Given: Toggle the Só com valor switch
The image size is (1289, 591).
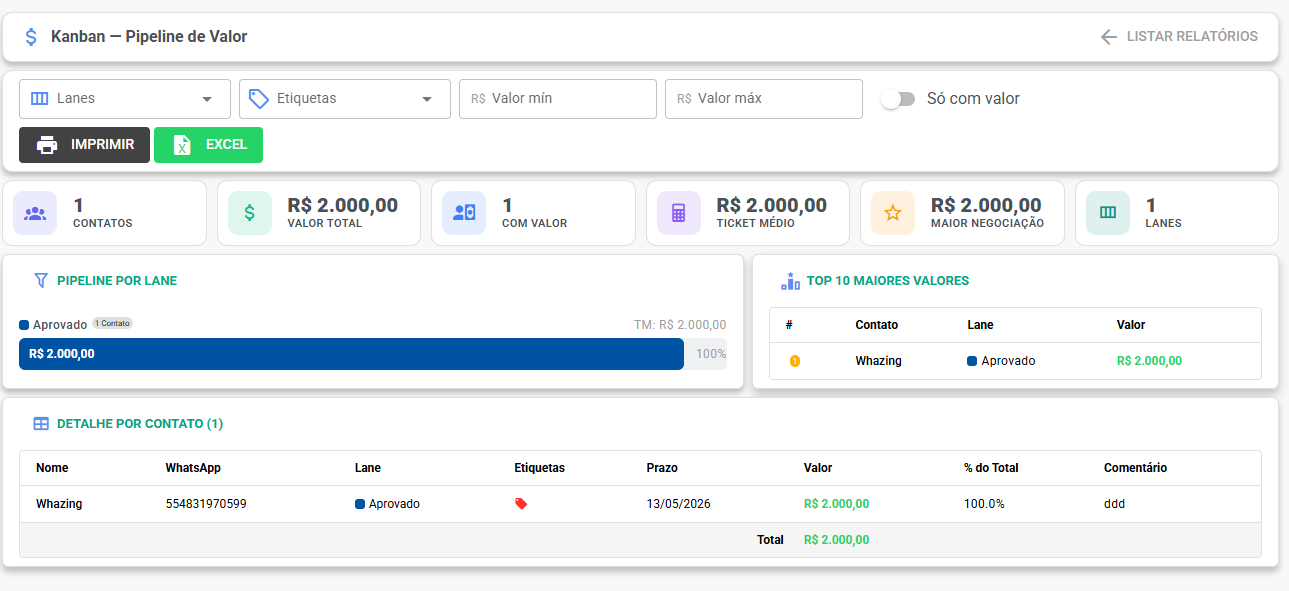Looking at the screenshot, I should (x=898, y=99).
